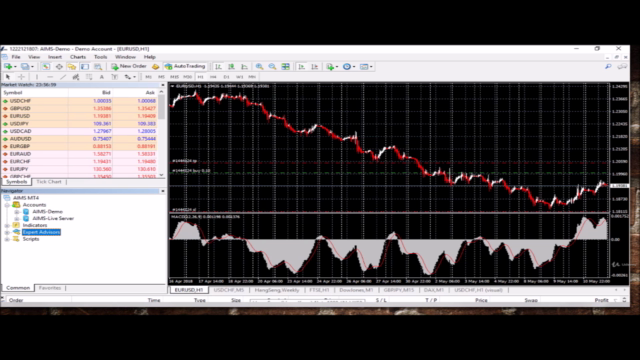Select the Crosshair tool

[21, 77]
